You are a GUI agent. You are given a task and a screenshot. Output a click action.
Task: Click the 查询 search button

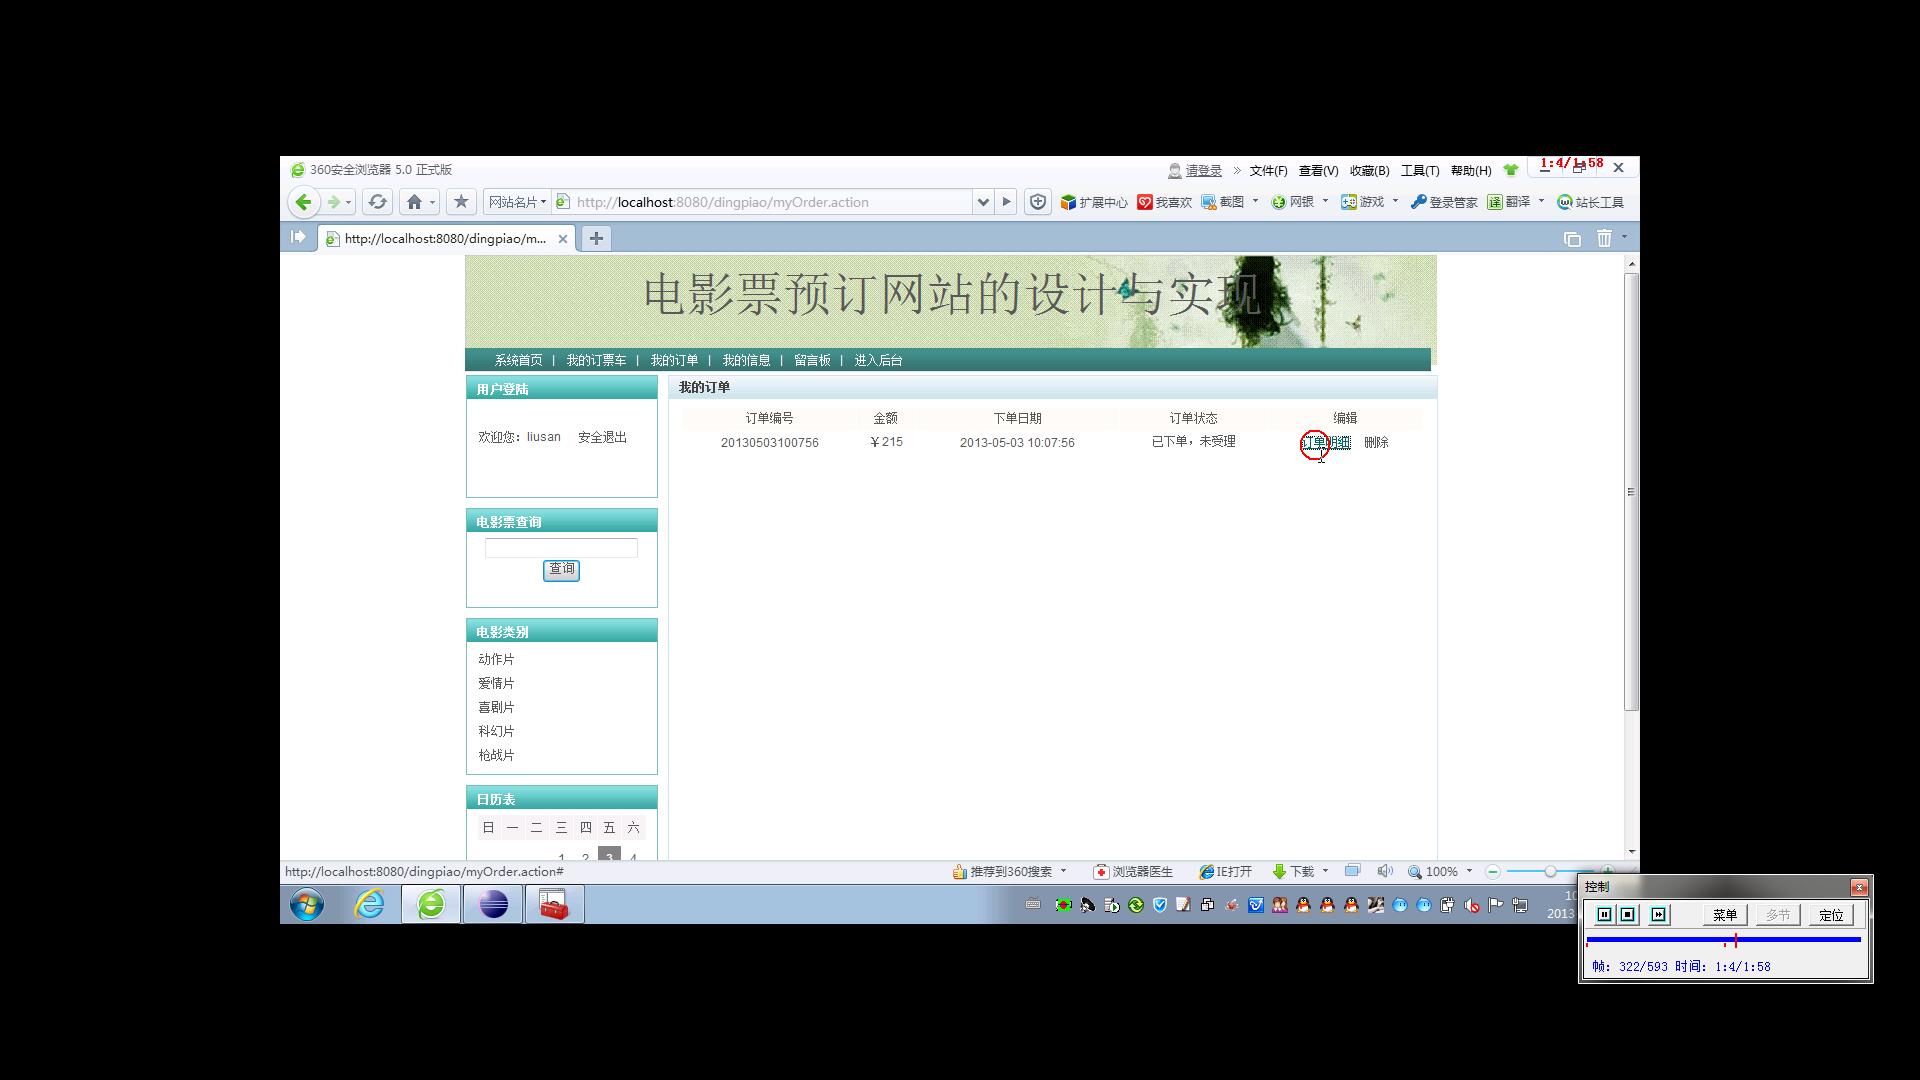[561, 569]
